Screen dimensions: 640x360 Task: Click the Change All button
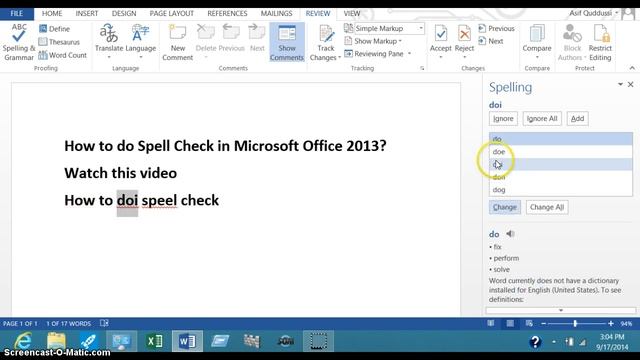(x=547, y=207)
